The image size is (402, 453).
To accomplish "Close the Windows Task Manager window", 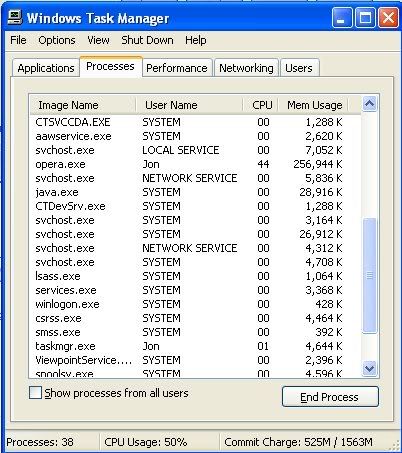I will [388, 18].
